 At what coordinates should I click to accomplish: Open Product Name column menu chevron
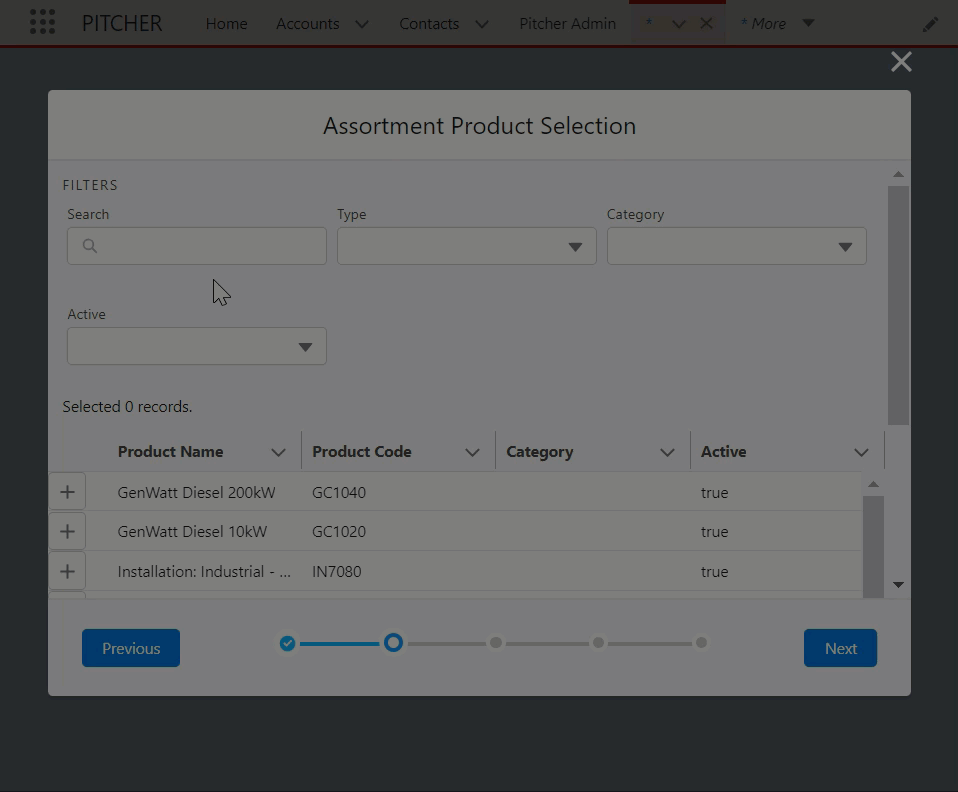(278, 452)
